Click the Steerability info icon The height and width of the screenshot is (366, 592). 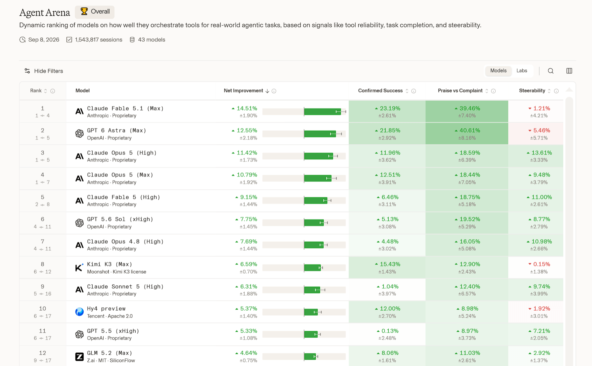(x=556, y=91)
